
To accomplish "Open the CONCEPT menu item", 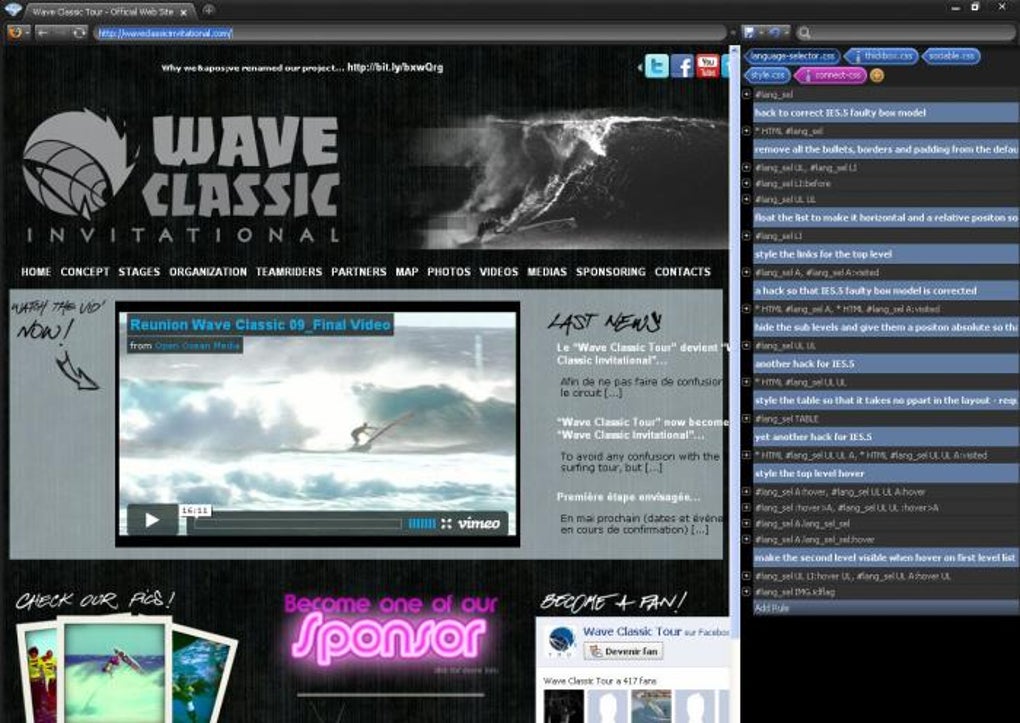I will pos(85,272).
